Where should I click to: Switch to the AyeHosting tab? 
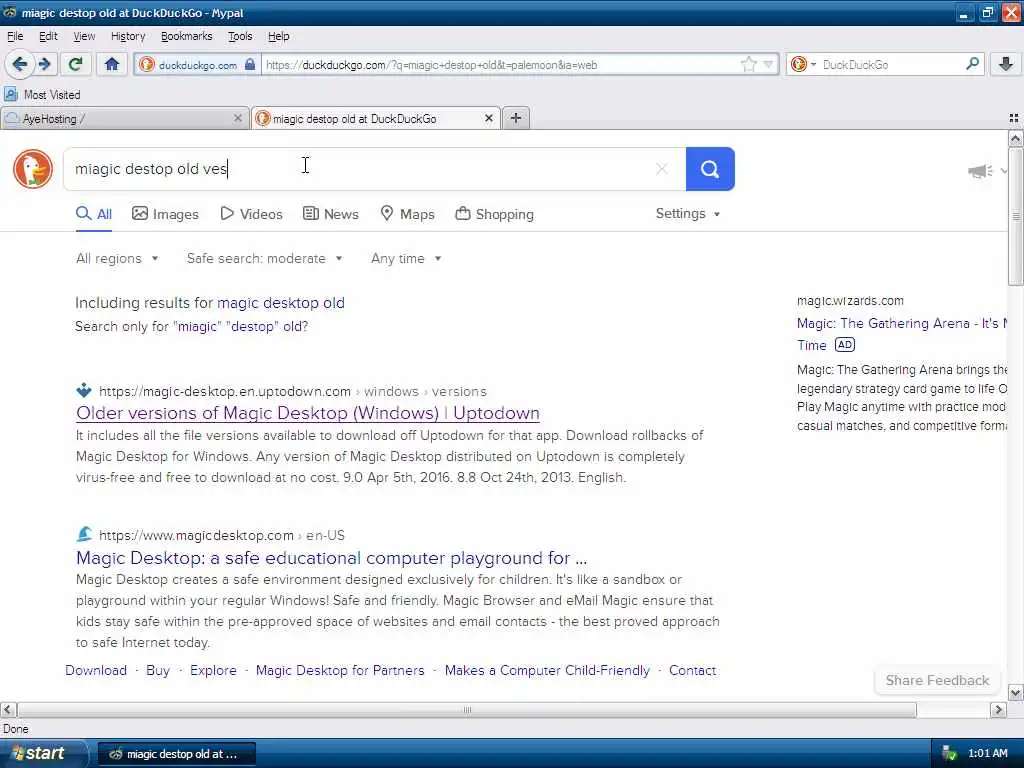tap(124, 118)
